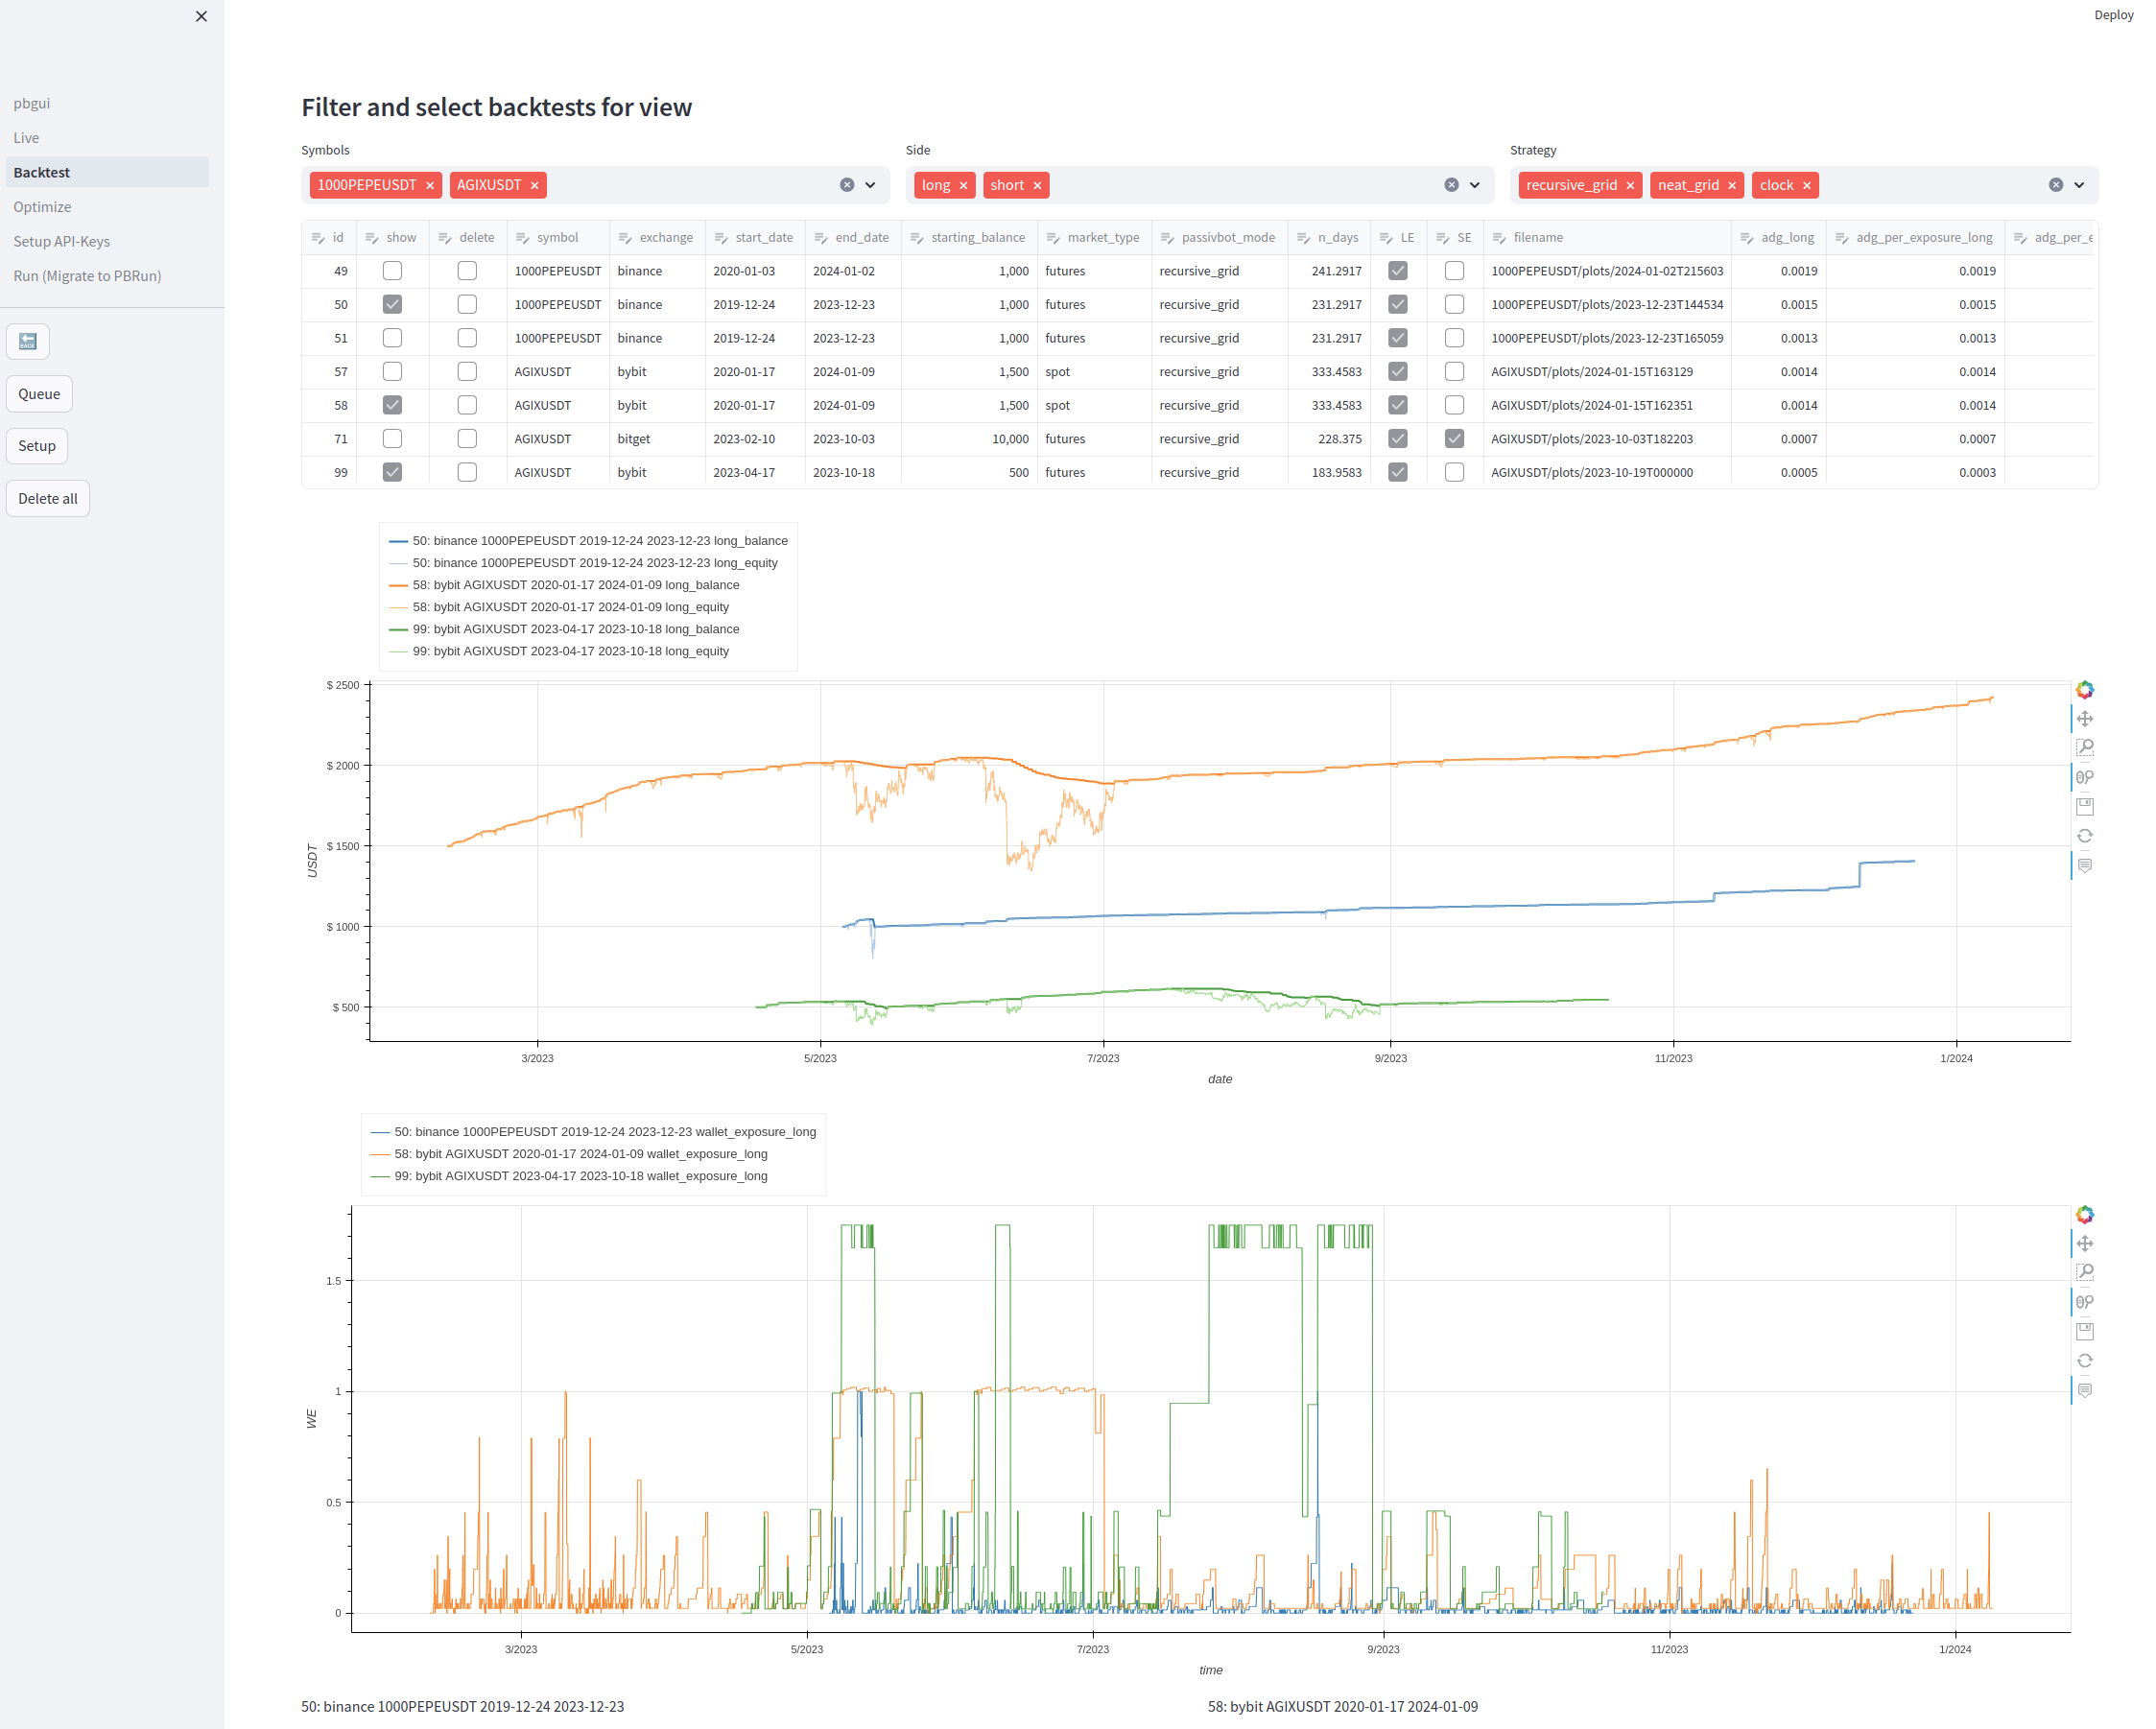2156x1729 pixels.
Task: Go to Setup API-Keys page
Action: tap(61, 241)
